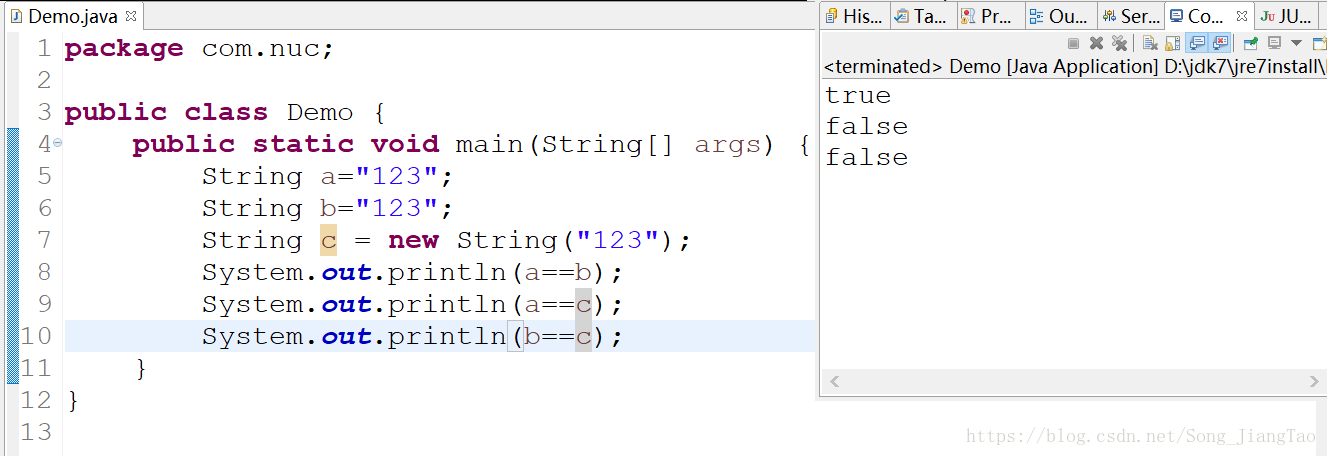Click the println(b==c) statement on line 10
Screen dimensions: 1327x456
pyautogui.click(x=413, y=336)
